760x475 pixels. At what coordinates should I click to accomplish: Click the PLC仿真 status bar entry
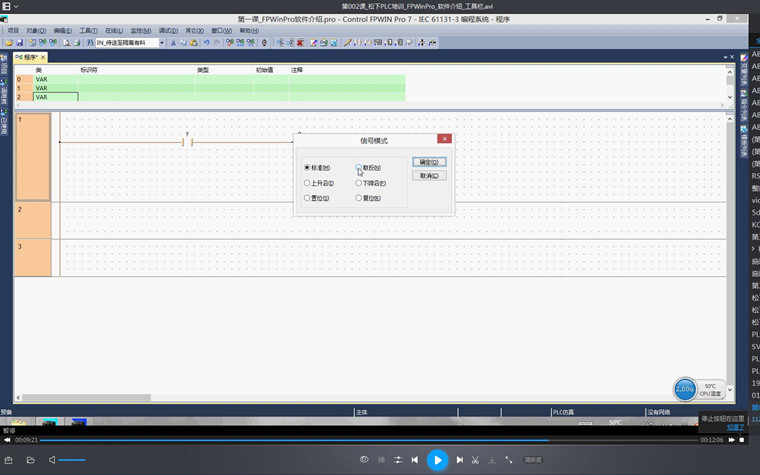(563, 412)
